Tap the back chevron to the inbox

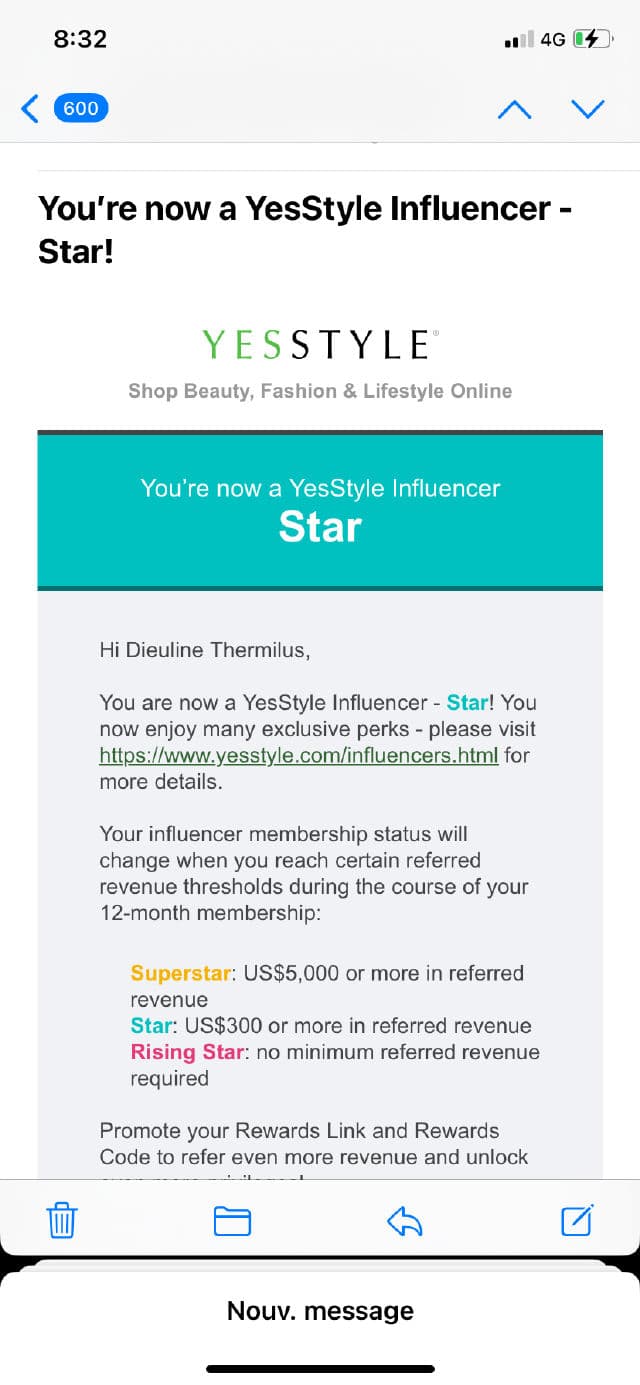pos(30,108)
